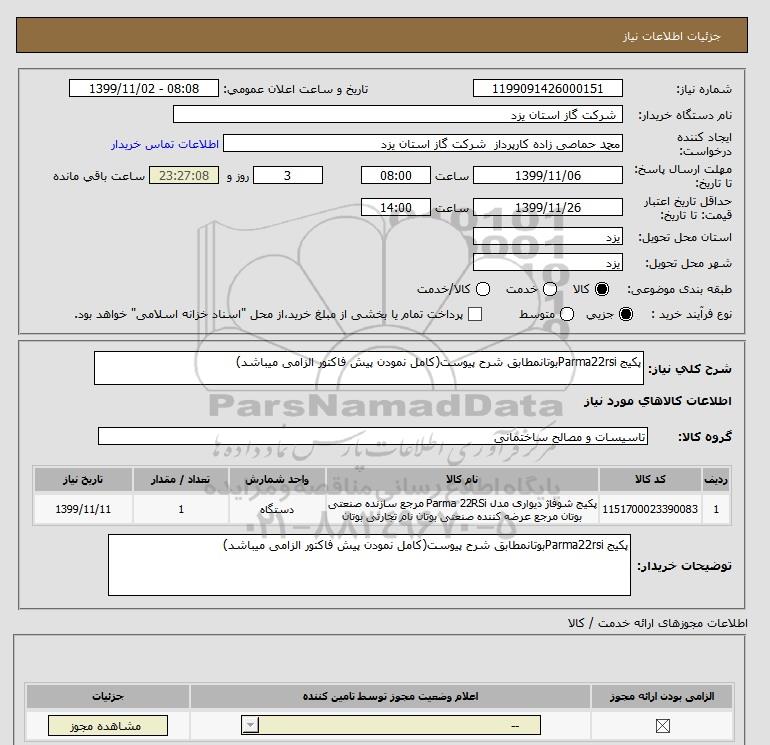Click the need number field 1199091426000151

coord(548,88)
